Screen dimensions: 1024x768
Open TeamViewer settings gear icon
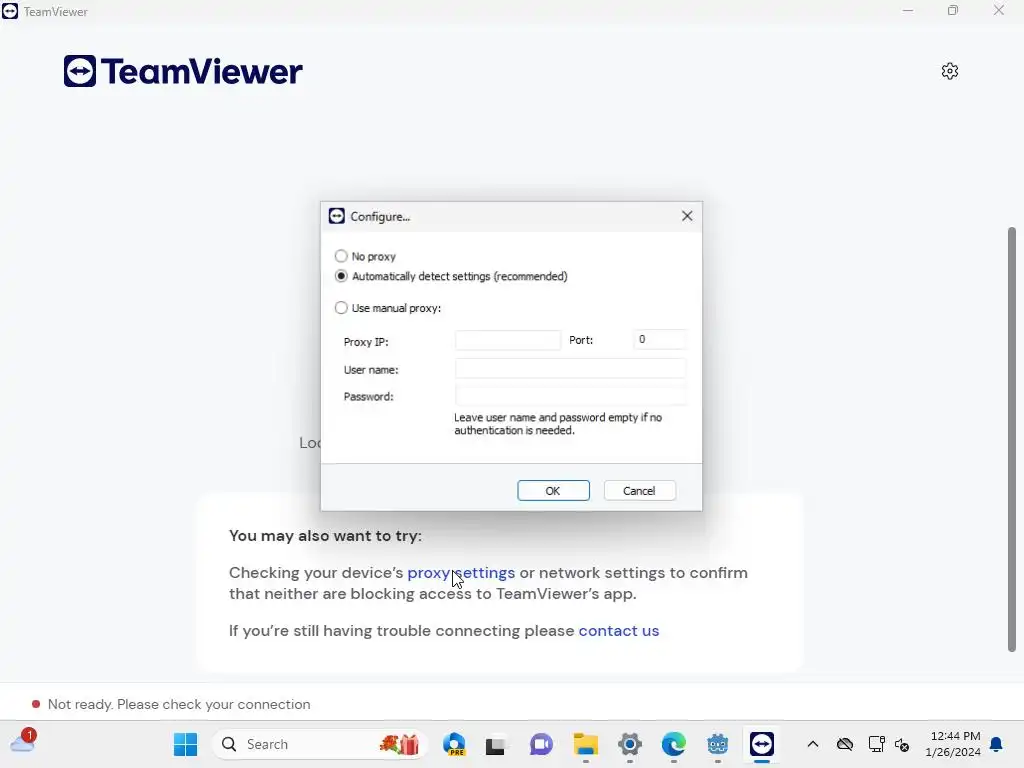[x=950, y=71]
